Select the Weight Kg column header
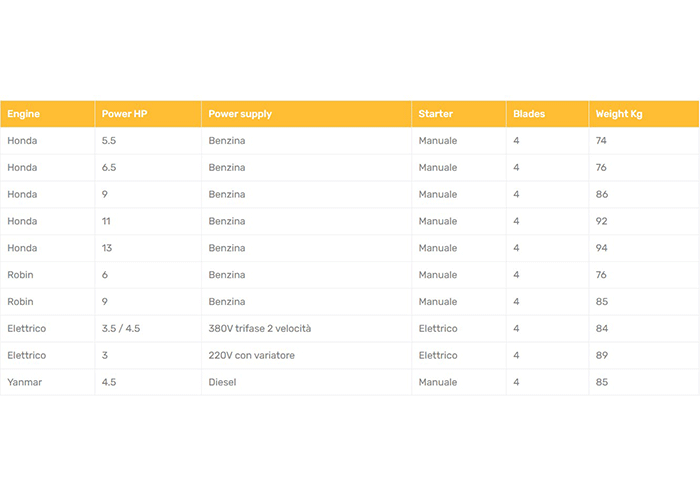This screenshot has height=490, width=700. pyautogui.click(x=644, y=114)
